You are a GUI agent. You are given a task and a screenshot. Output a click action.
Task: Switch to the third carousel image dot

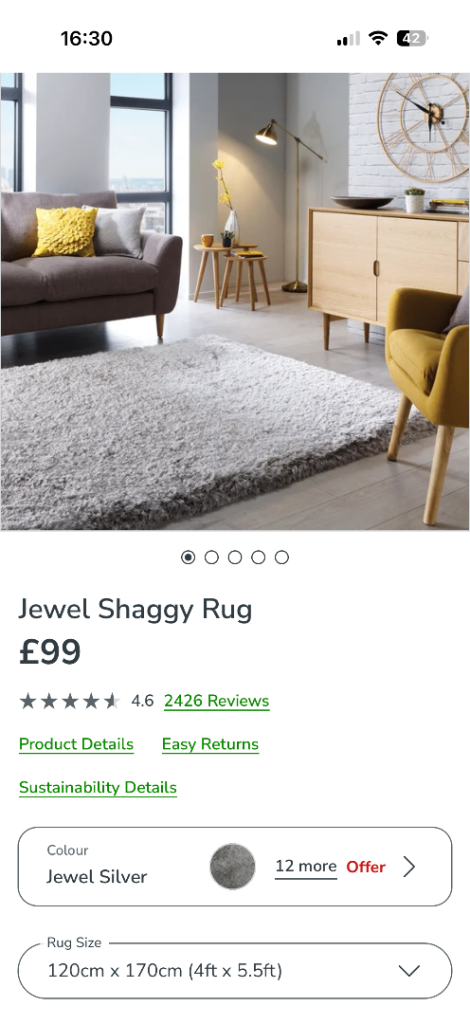[235, 557]
